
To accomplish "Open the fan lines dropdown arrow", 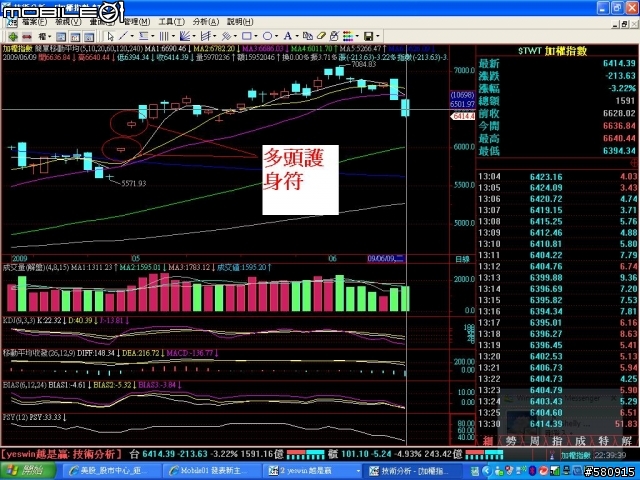I will click(x=194, y=36).
